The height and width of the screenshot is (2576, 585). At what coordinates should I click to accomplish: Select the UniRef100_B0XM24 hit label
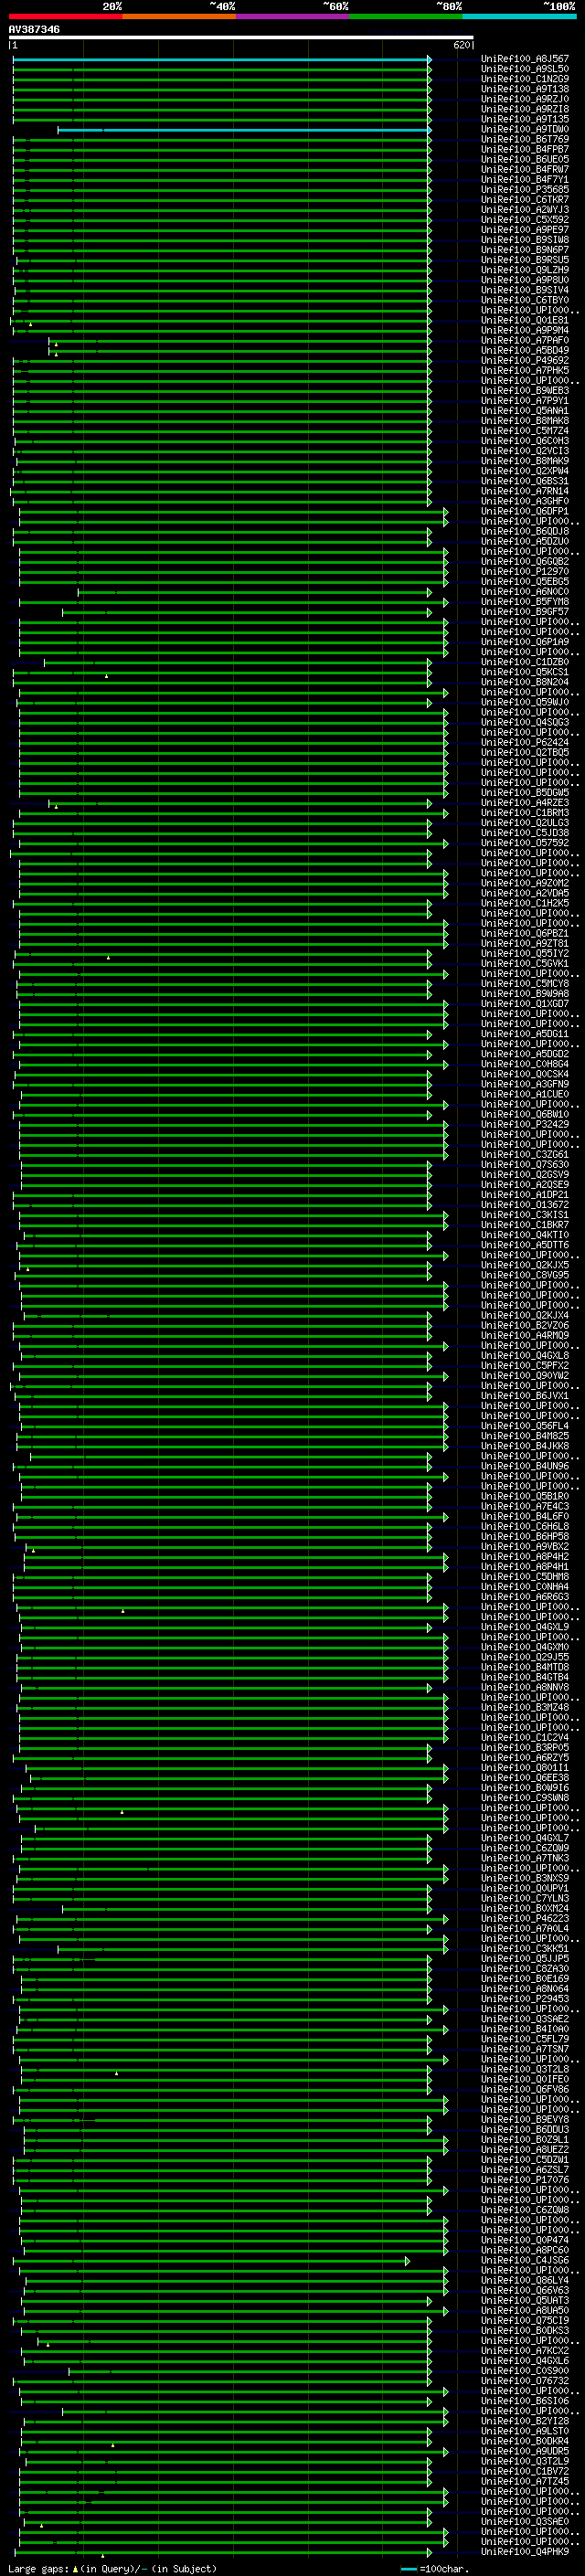[525, 1908]
